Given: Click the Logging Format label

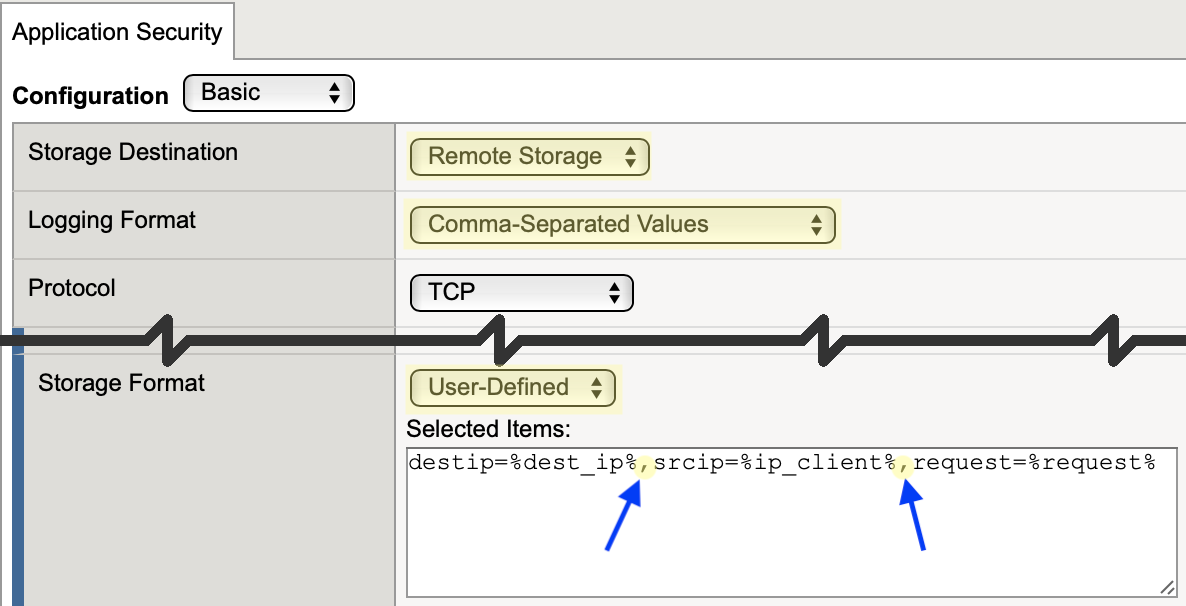Looking at the screenshot, I should coord(112,220).
